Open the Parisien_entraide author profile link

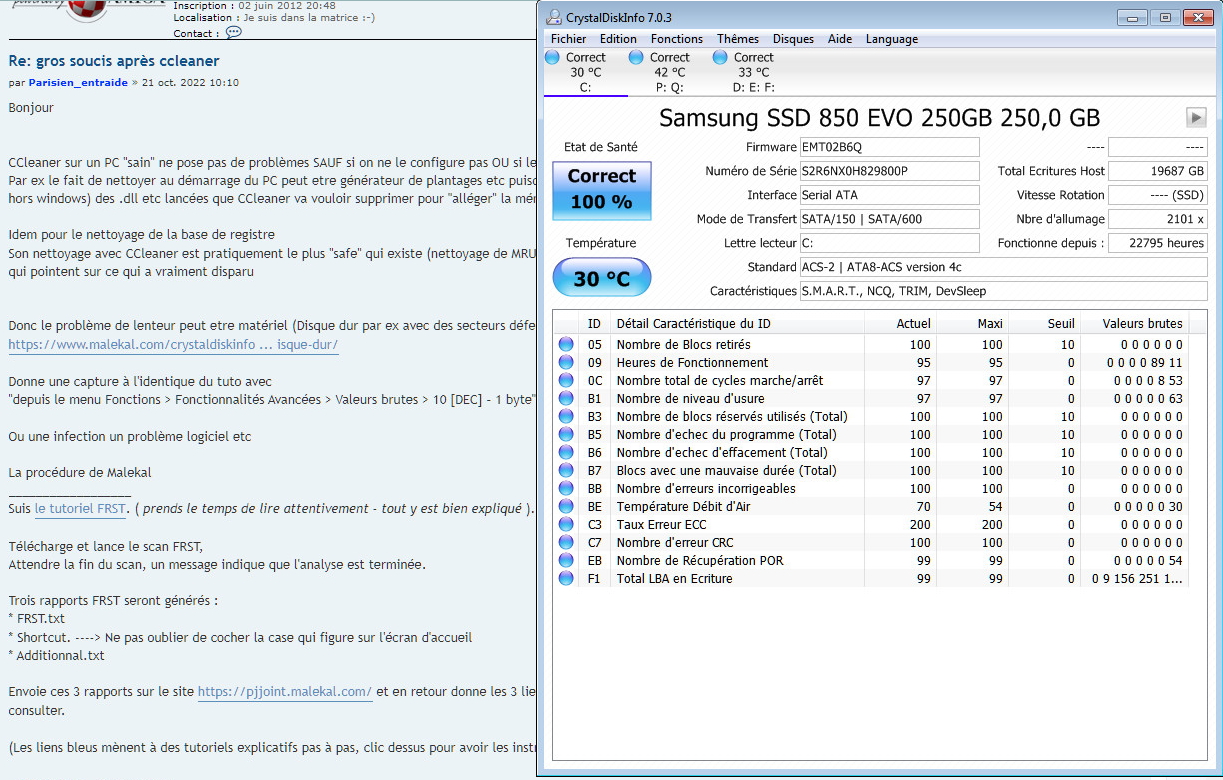pos(78,83)
